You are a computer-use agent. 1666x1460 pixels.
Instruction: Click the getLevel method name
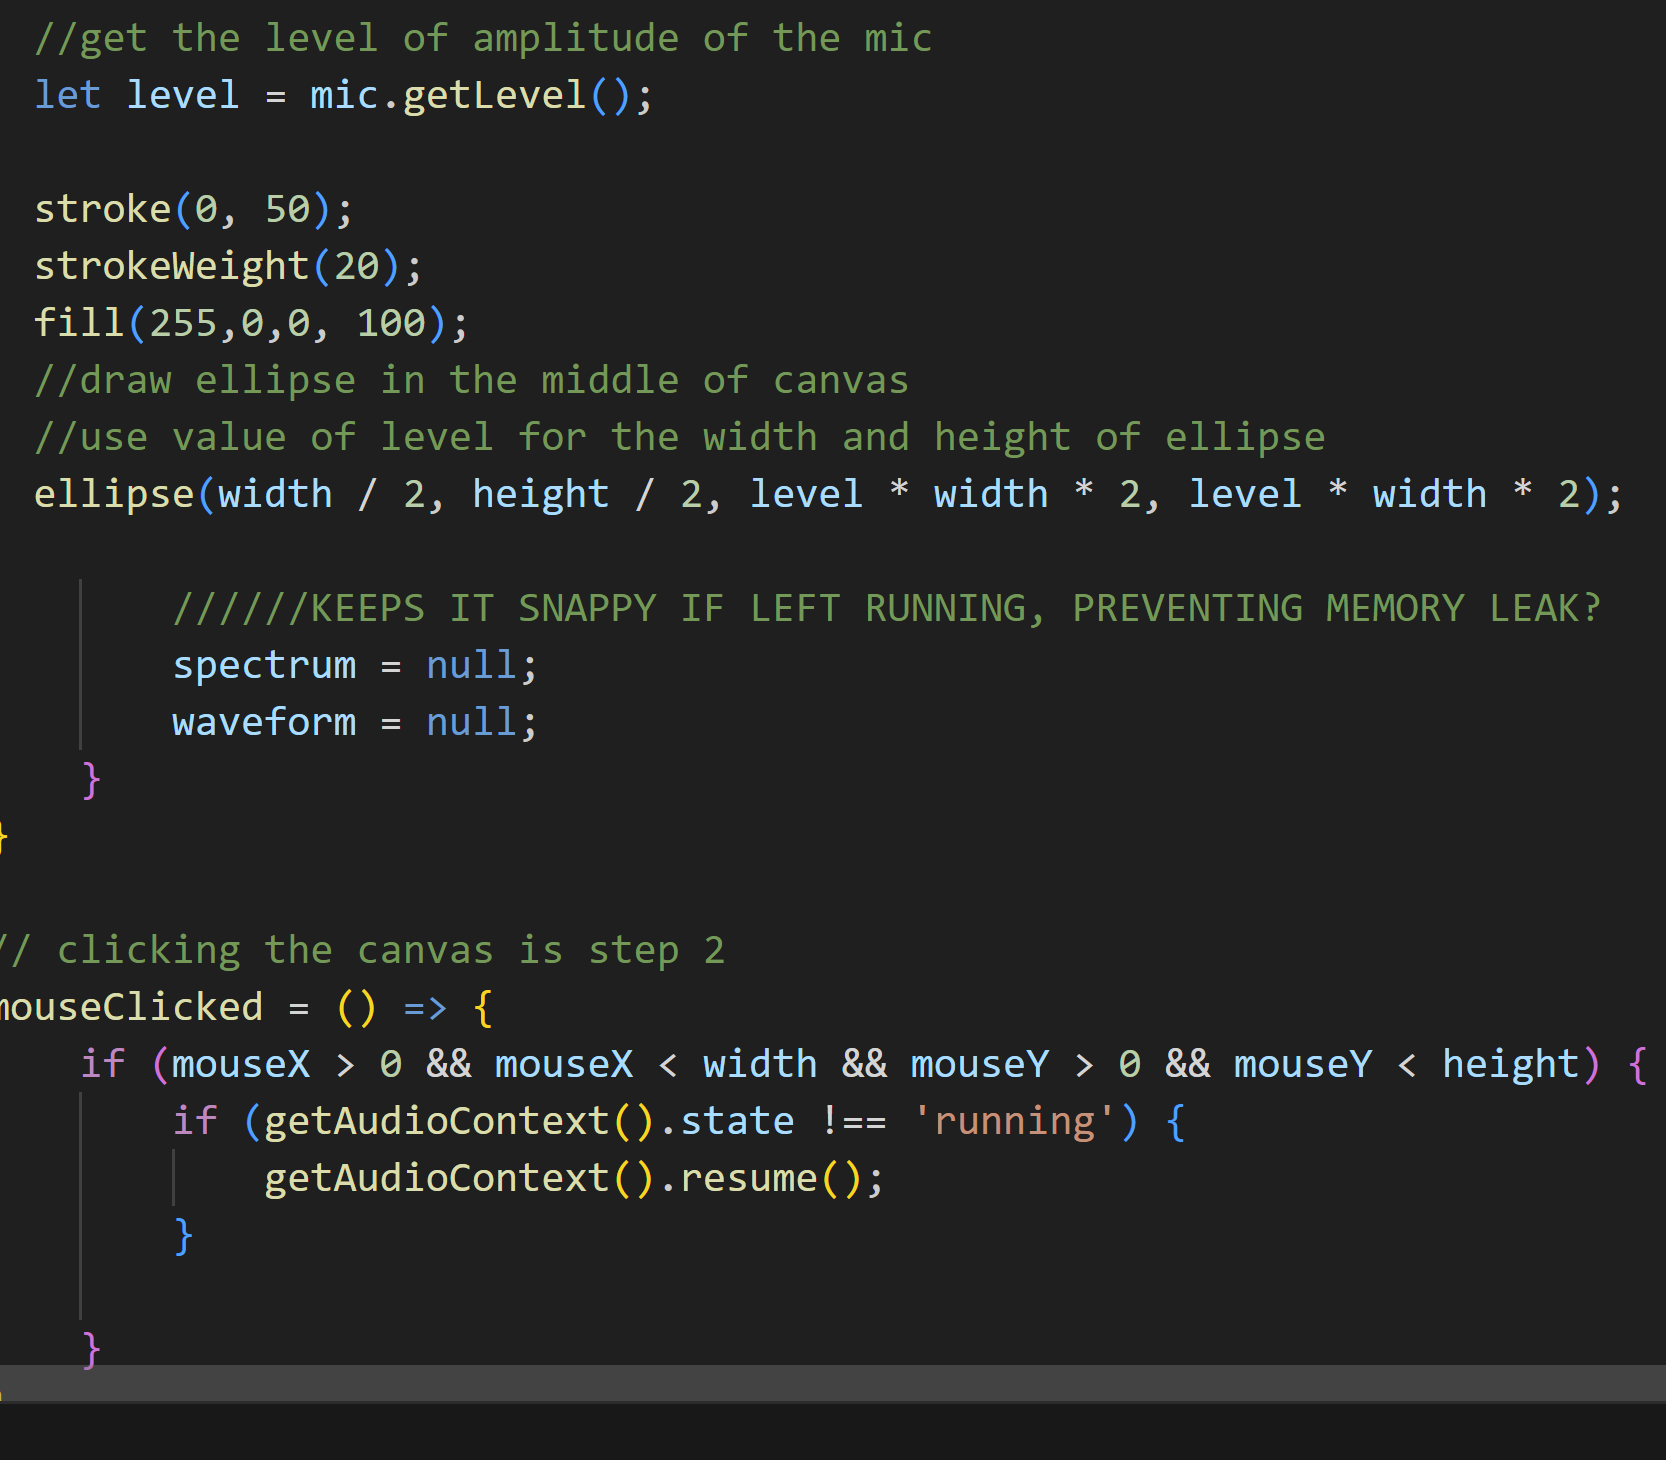494,96
